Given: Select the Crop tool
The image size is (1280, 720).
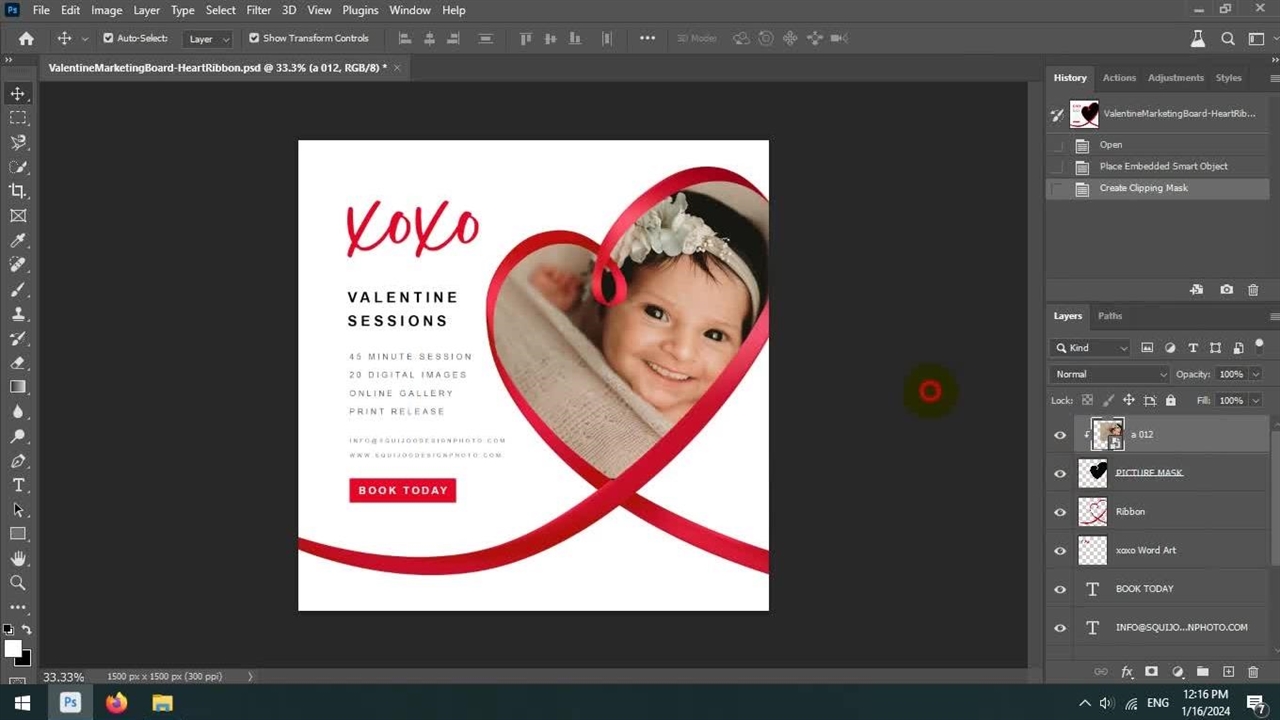Looking at the screenshot, I should coord(18,191).
